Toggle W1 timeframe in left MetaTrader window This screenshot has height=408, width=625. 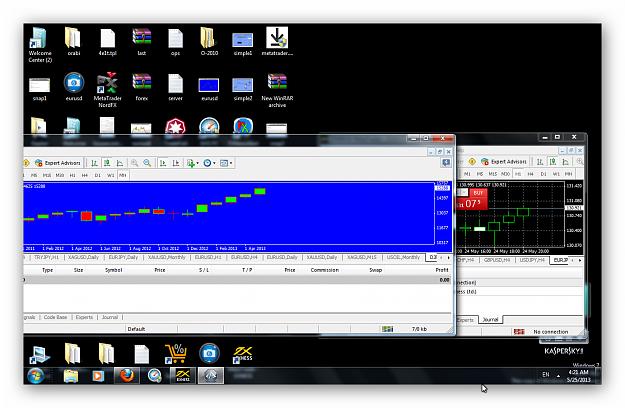pos(110,175)
